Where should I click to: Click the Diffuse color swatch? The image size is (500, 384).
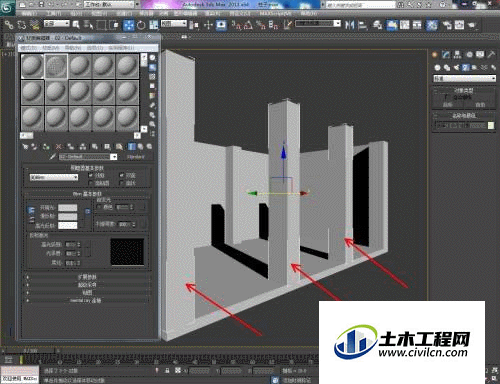pos(68,217)
